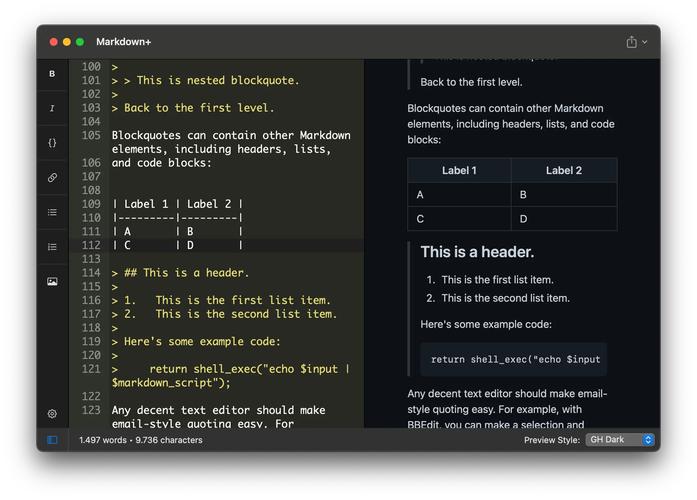The height and width of the screenshot is (500, 697).
Task: Insert unordered bullet list
Action: pos(52,212)
